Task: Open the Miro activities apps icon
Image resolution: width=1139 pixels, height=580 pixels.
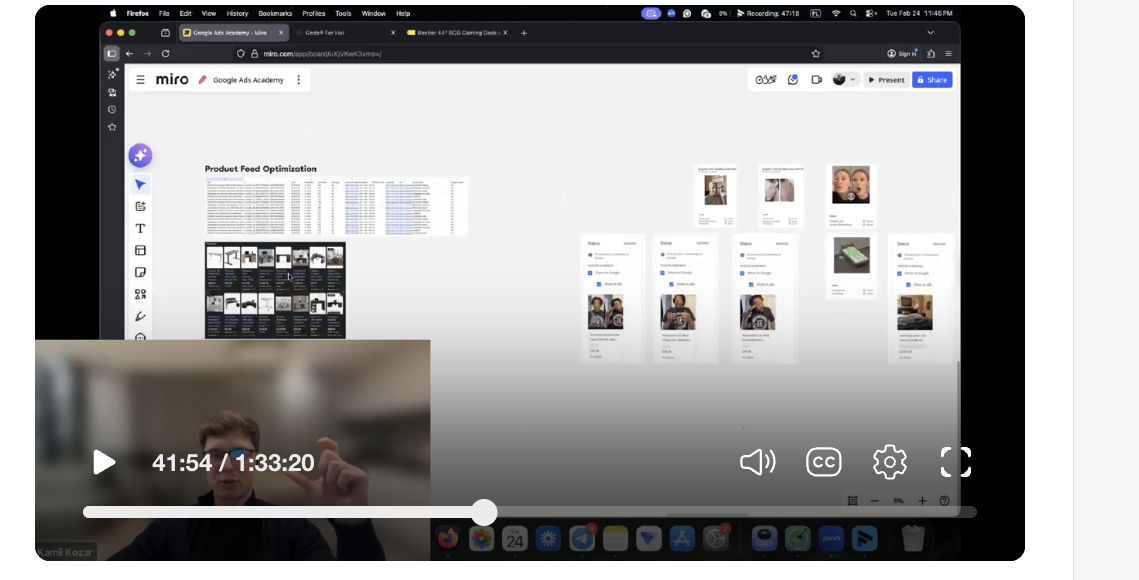Action: [766, 80]
